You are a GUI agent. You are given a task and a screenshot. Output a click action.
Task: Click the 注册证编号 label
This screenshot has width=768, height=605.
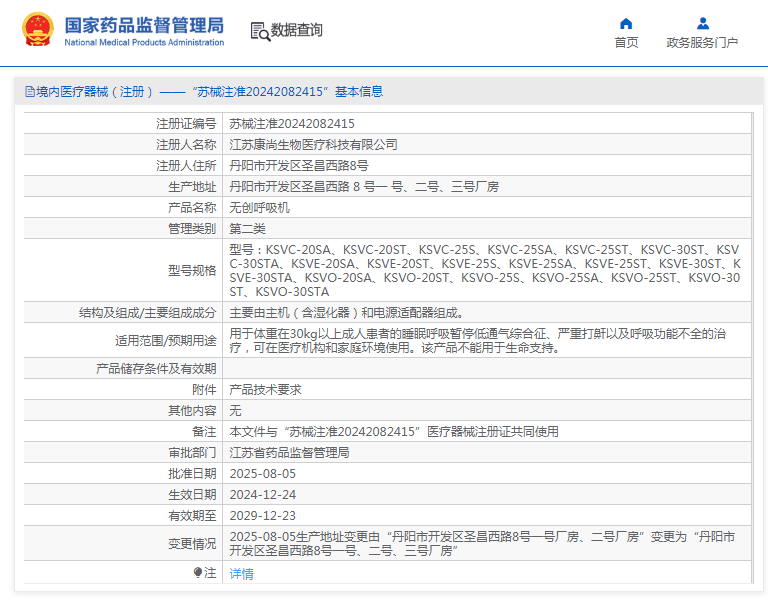point(186,124)
